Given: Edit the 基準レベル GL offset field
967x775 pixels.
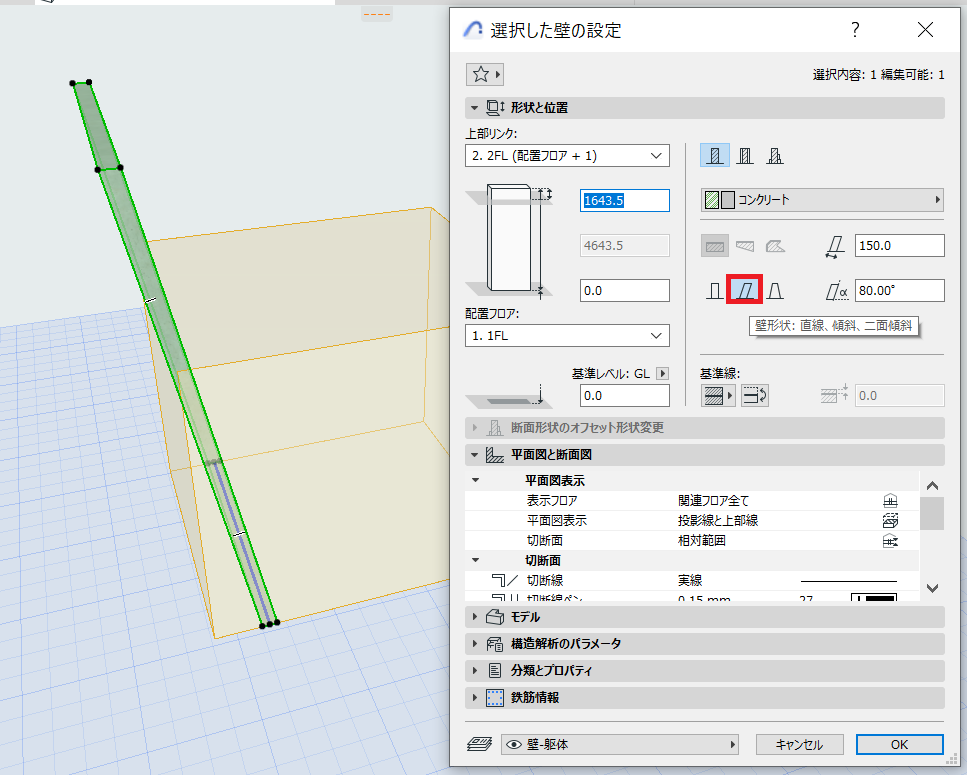Looking at the screenshot, I should [x=624, y=396].
